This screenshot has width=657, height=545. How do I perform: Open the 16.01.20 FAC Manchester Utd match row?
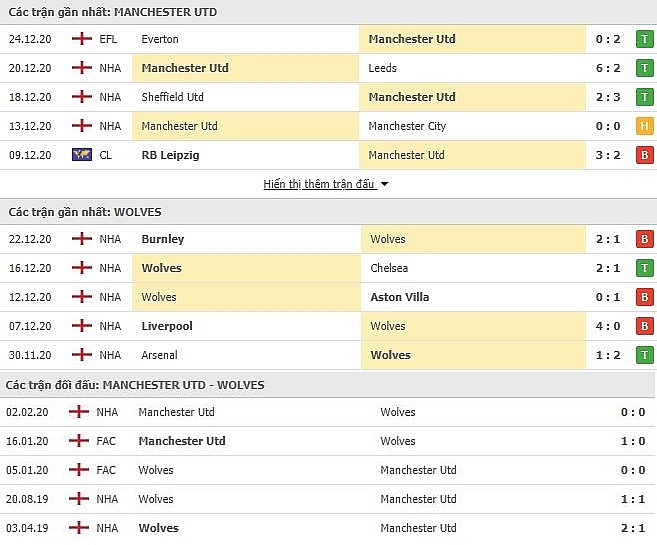click(328, 441)
